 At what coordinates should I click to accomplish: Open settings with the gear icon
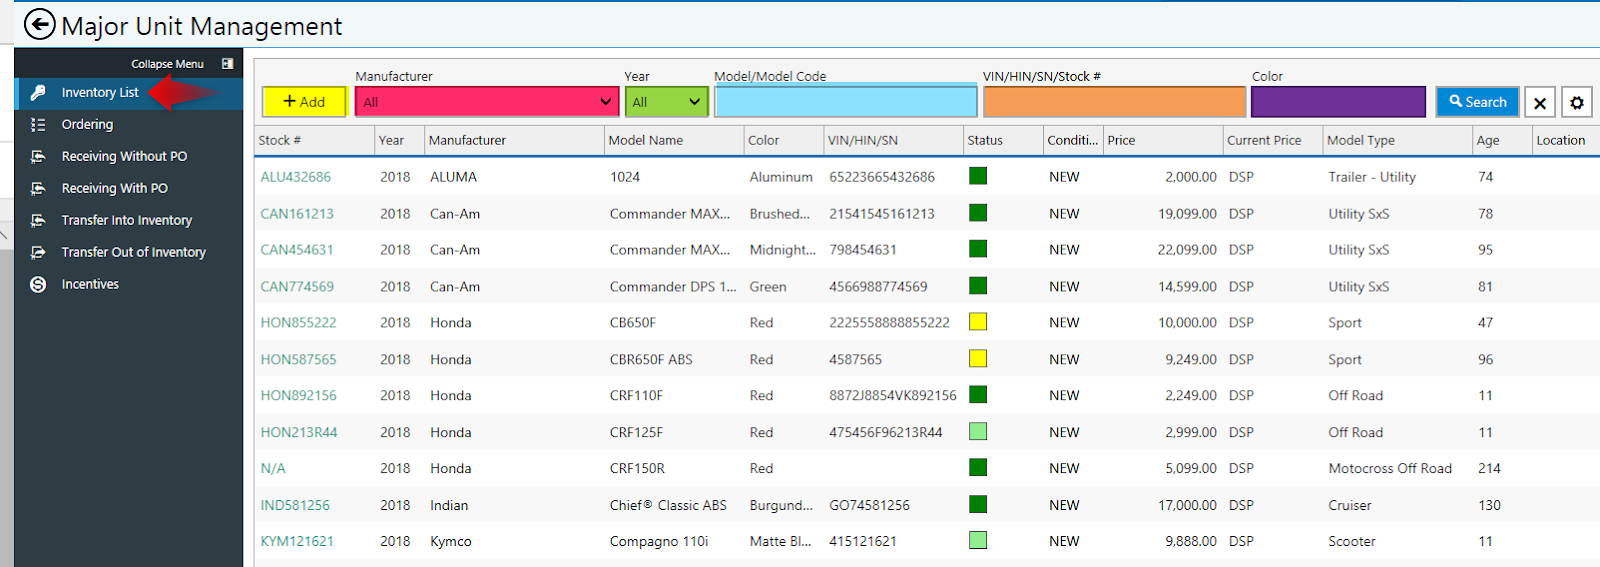1577,102
